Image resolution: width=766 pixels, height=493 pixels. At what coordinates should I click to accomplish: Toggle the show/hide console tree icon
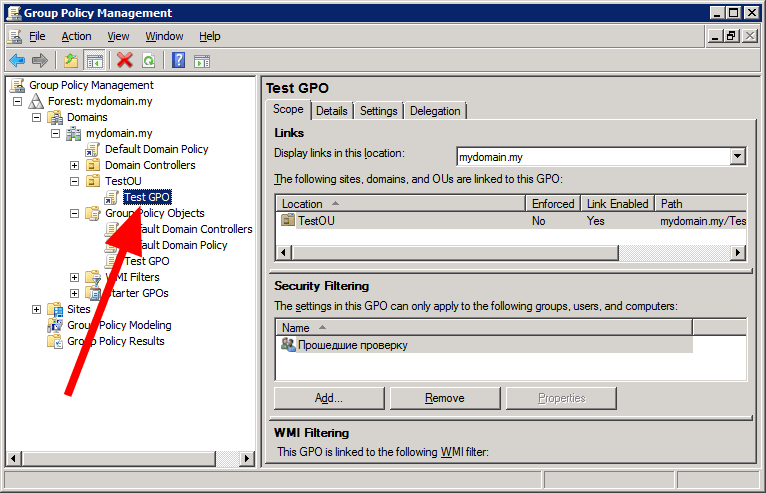point(94,61)
